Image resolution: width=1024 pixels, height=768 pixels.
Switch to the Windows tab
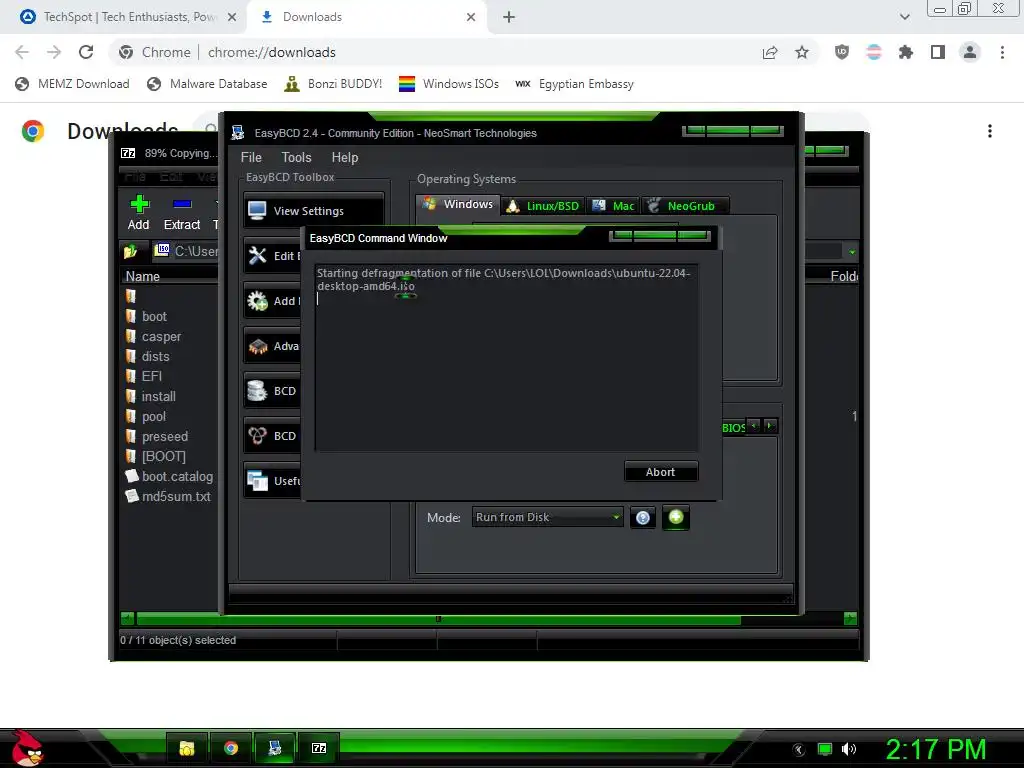click(x=458, y=204)
